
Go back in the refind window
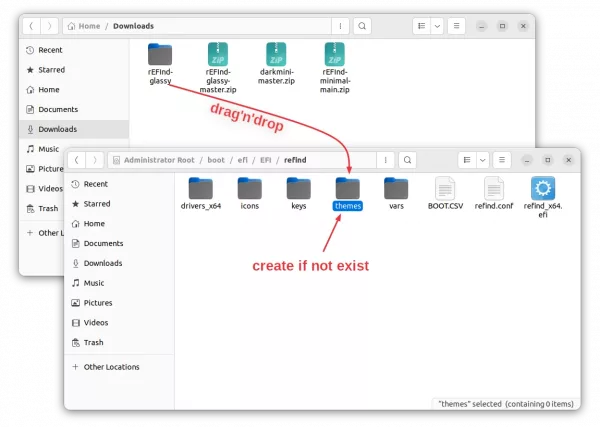76,159
